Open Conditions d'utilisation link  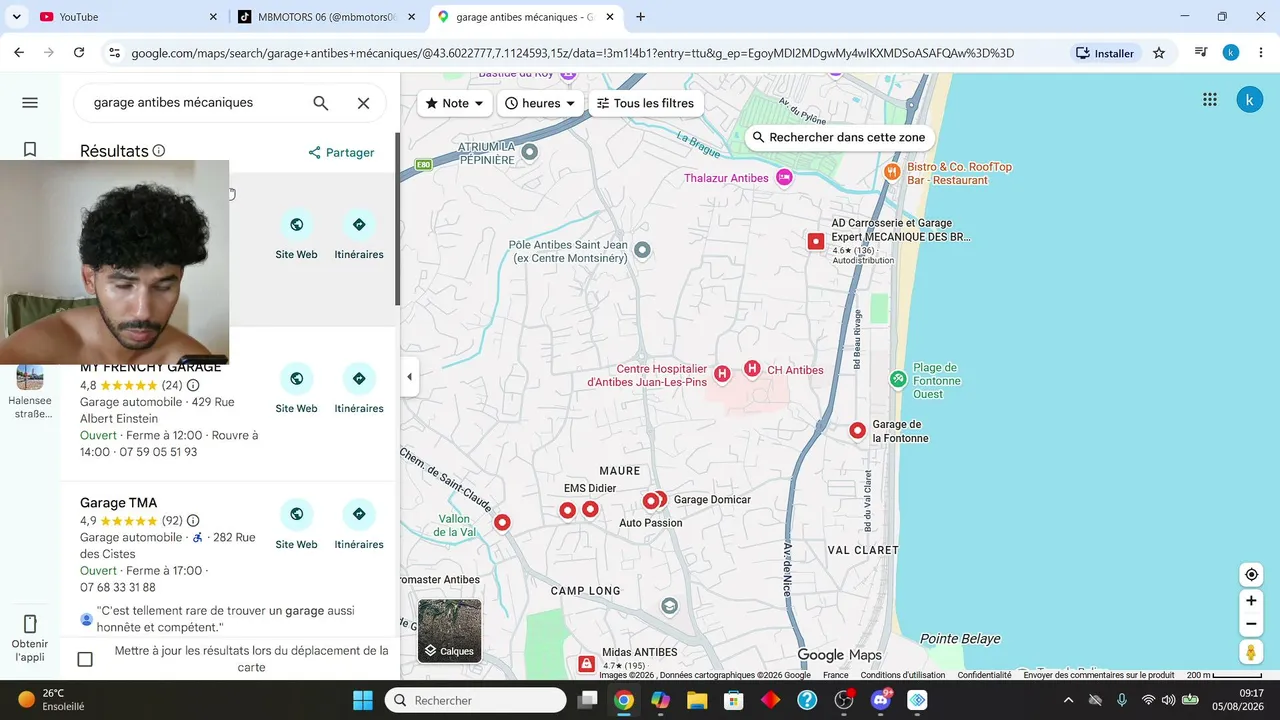pyautogui.click(x=903, y=675)
